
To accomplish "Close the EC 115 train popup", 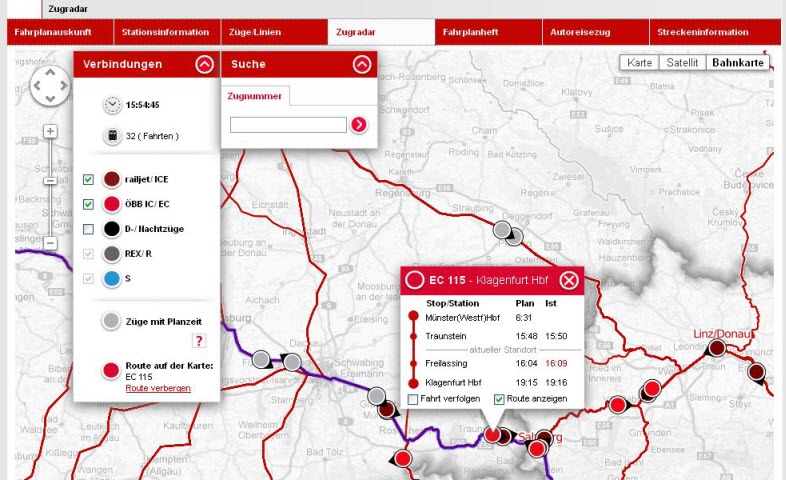I will coord(568,280).
